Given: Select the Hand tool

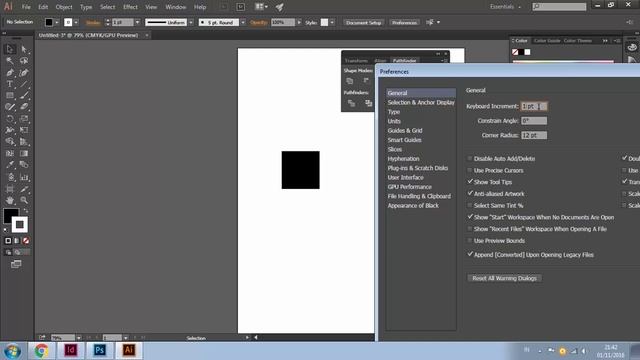Looking at the screenshot, I should pos(10,200).
